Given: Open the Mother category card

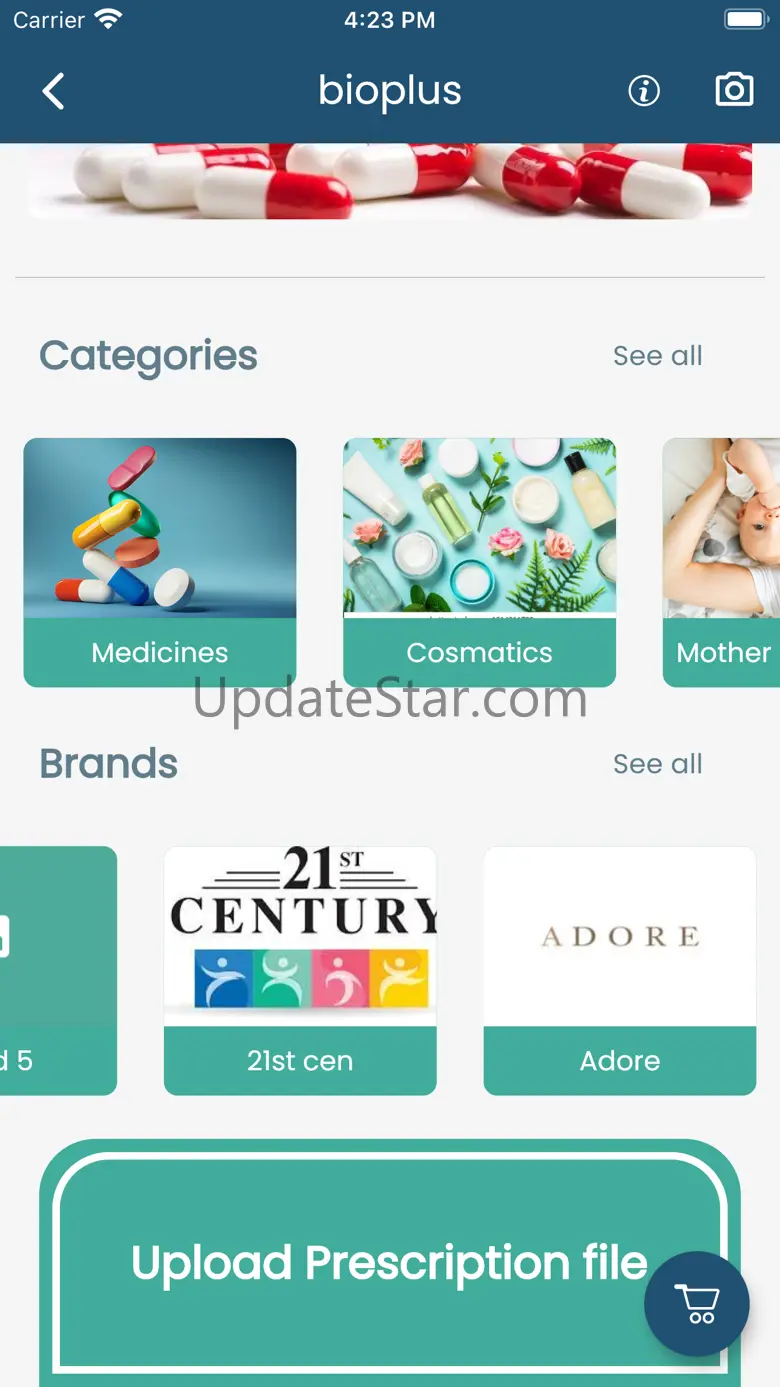Looking at the screenshot, I should 721,562.
